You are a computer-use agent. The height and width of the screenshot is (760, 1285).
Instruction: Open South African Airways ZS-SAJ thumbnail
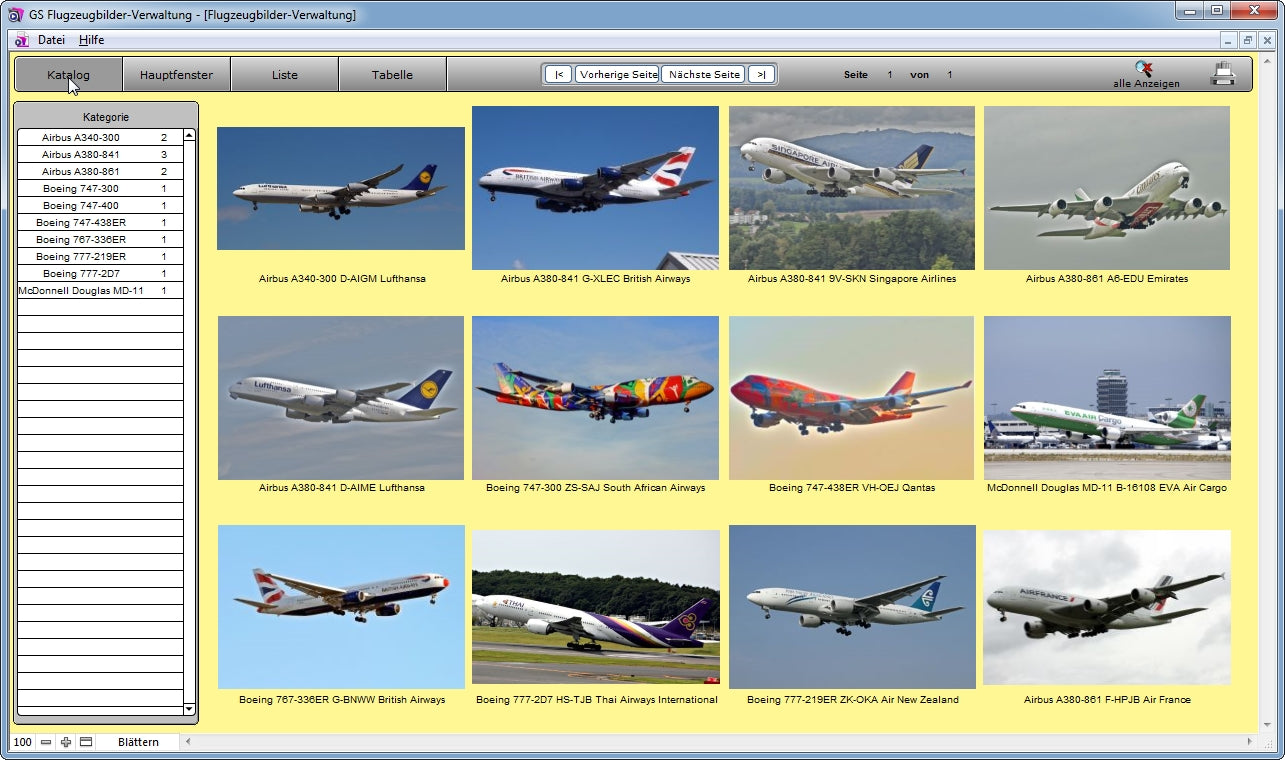(595, 398)
